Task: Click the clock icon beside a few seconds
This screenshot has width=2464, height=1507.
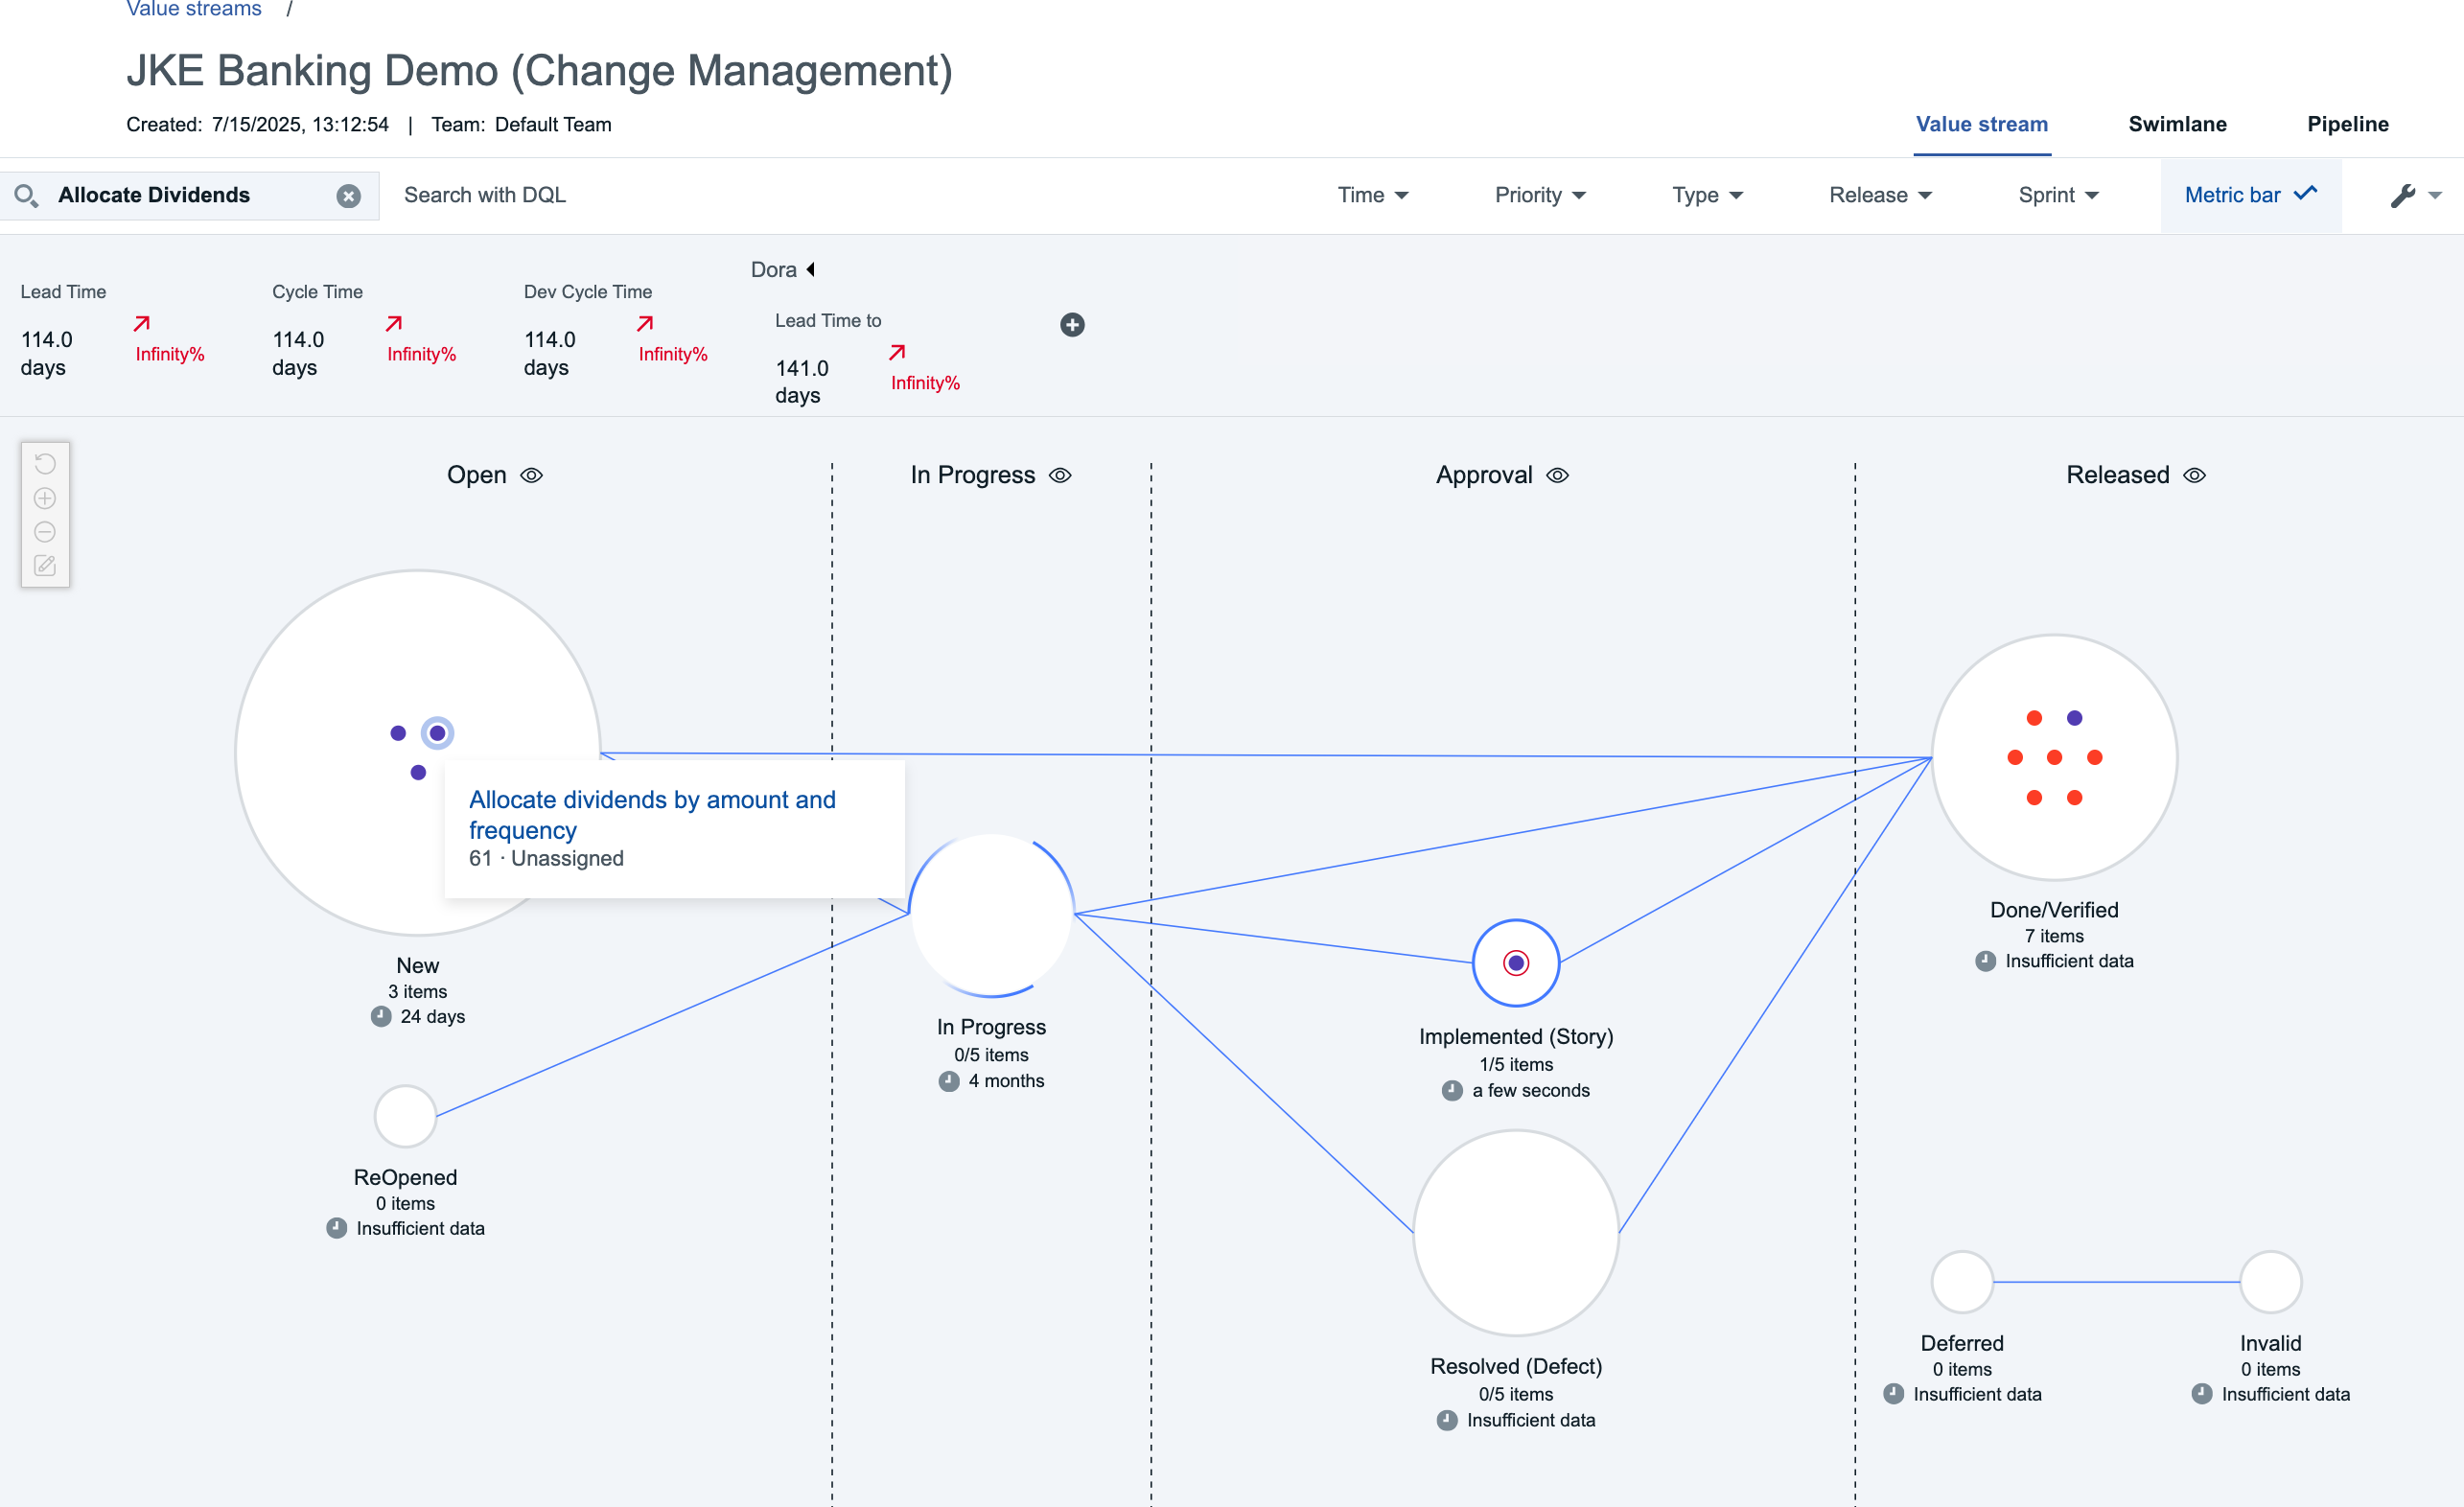Action: pyautogui.click(x=1452, y=1091)
